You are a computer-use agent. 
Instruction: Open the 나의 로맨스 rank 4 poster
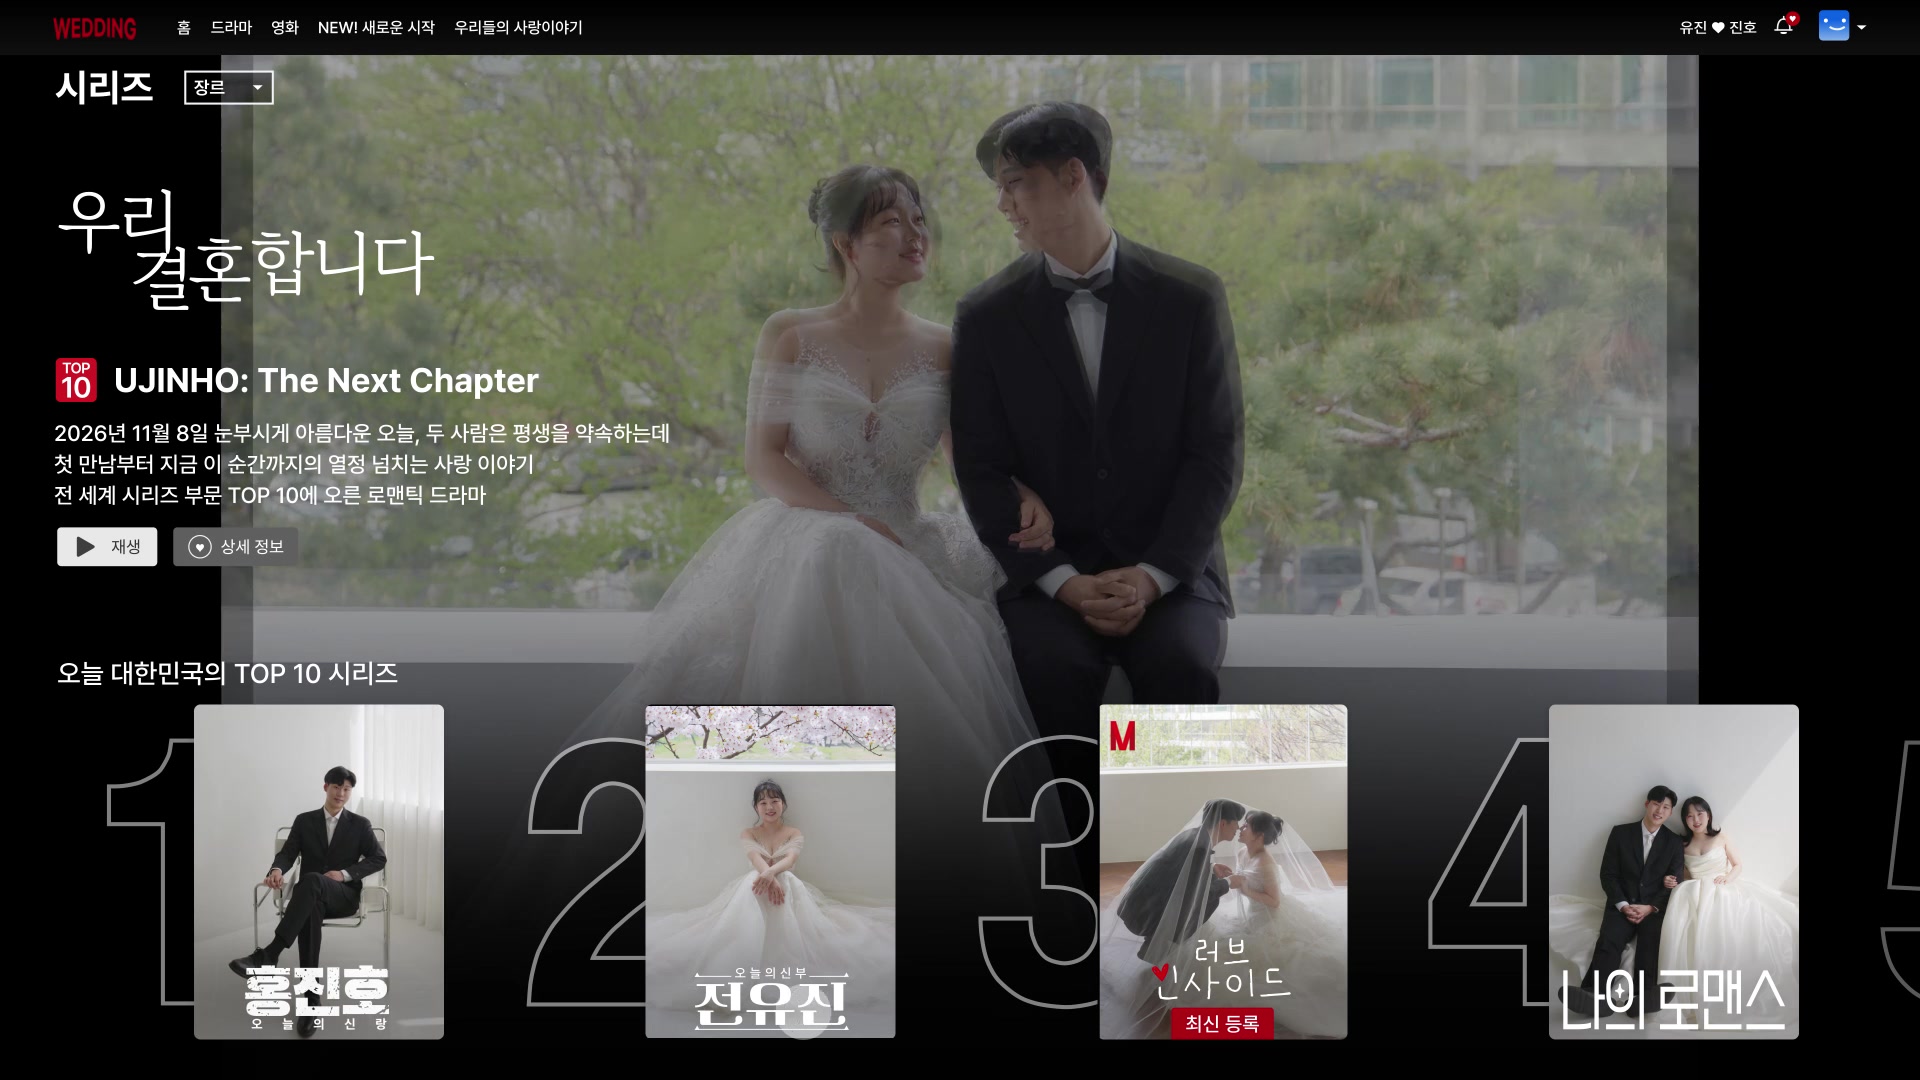tap(1674, 872)
